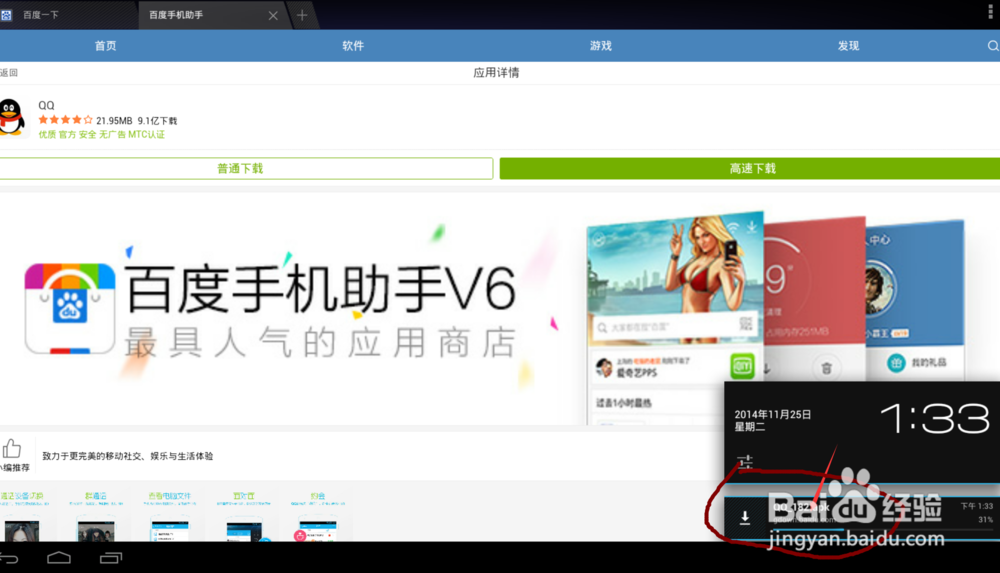Open the fifth QQ screenshot with pink icon
Viewport: 1000px width, 573px height.
318,516
